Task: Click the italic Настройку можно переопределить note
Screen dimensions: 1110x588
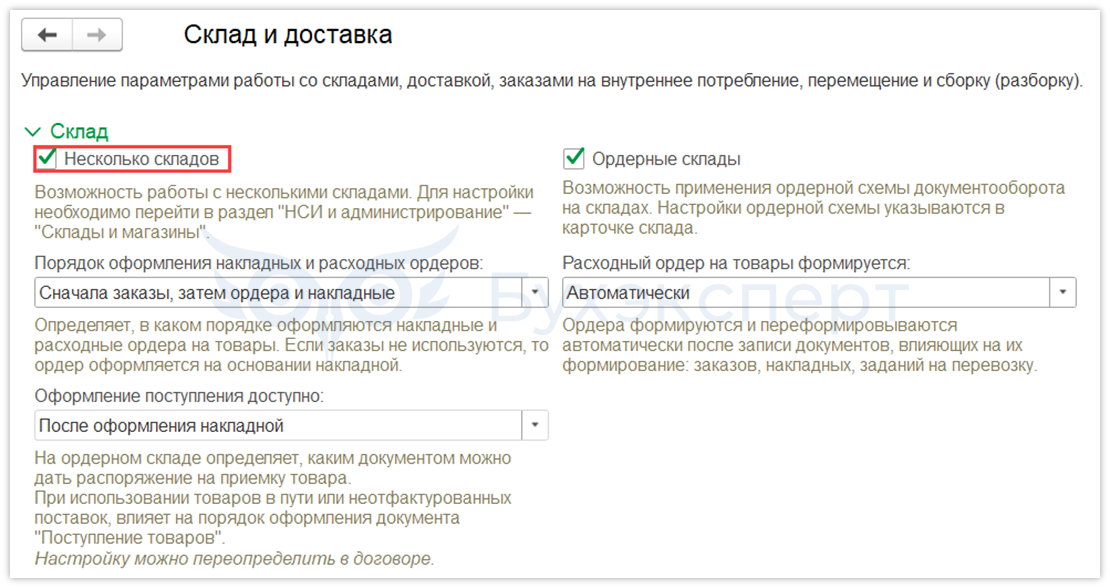Action: [x=234, y=558]
